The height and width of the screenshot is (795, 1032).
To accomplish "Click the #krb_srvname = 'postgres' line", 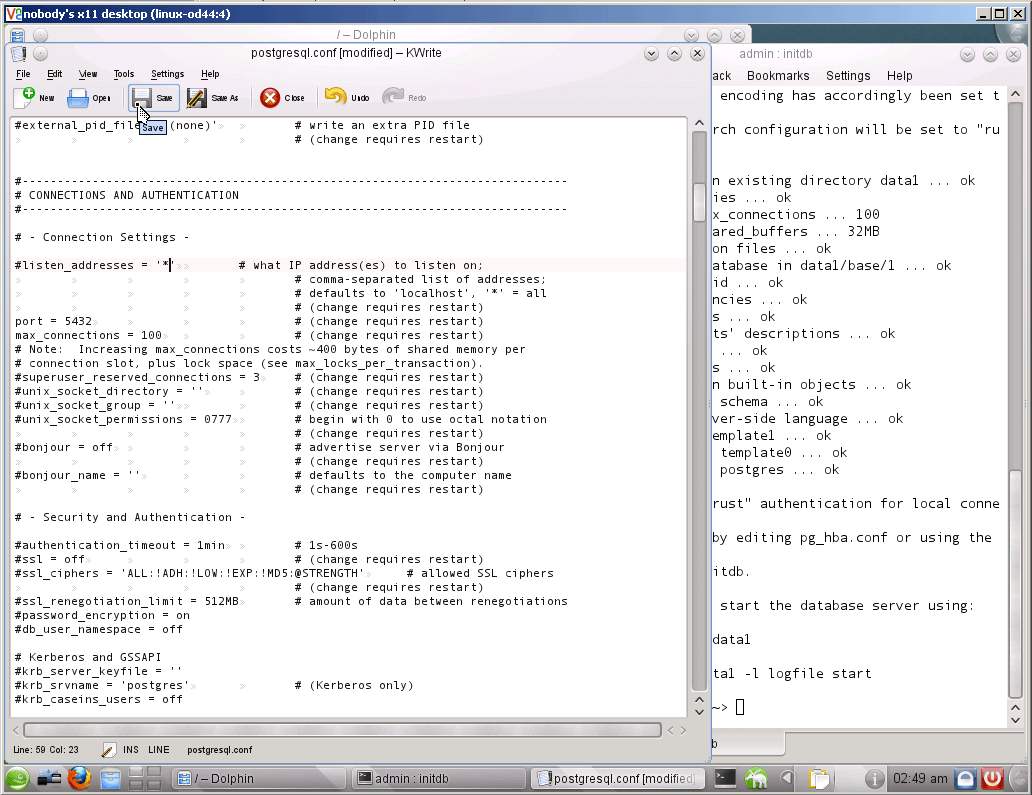I will (x=102, y=685).
